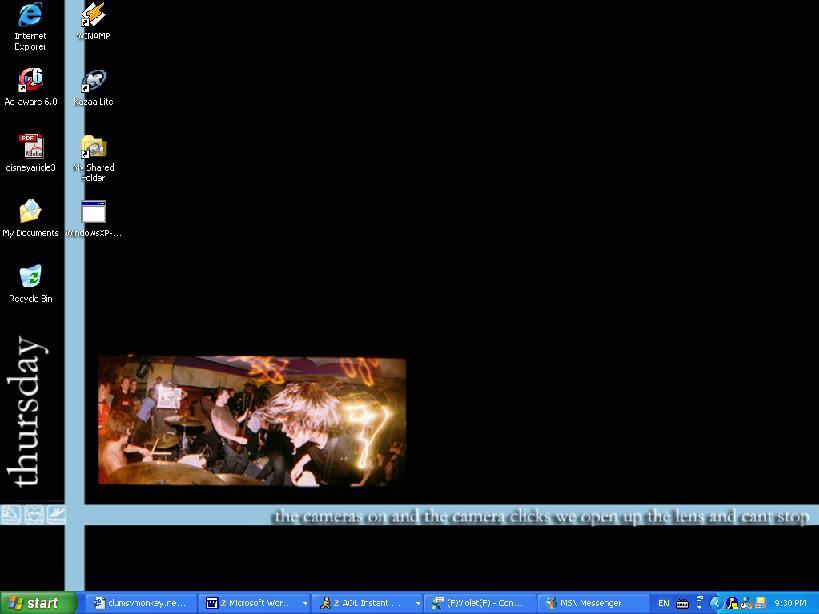819x614 pixels.
Task: Open the Internet Explorer desktop icon
Action: [x=30, y=18]
